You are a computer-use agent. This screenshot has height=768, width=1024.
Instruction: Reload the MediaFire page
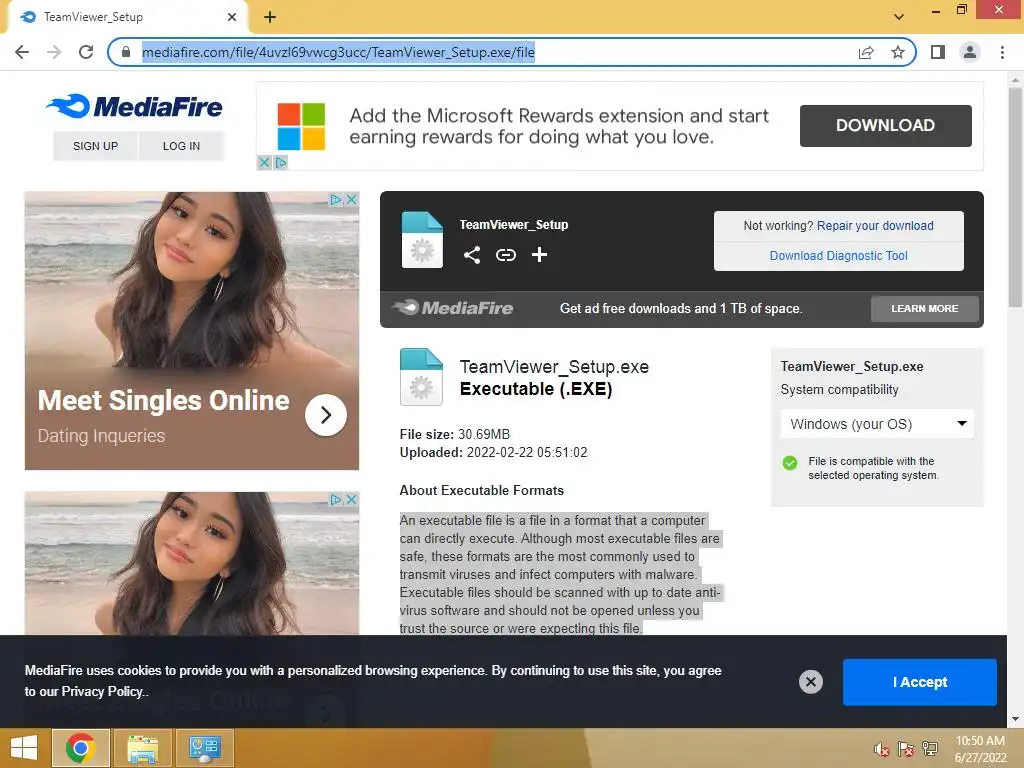click(x=86, y=52)
